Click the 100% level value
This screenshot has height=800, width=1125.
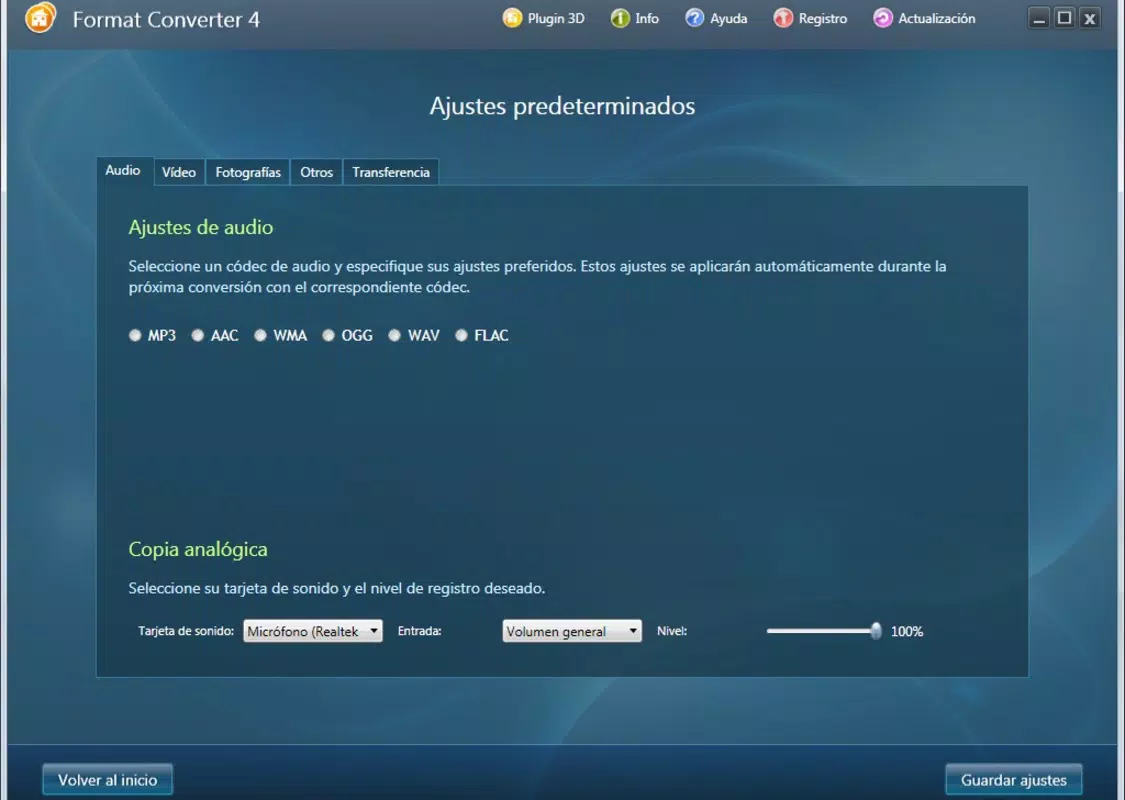[907, 631]
